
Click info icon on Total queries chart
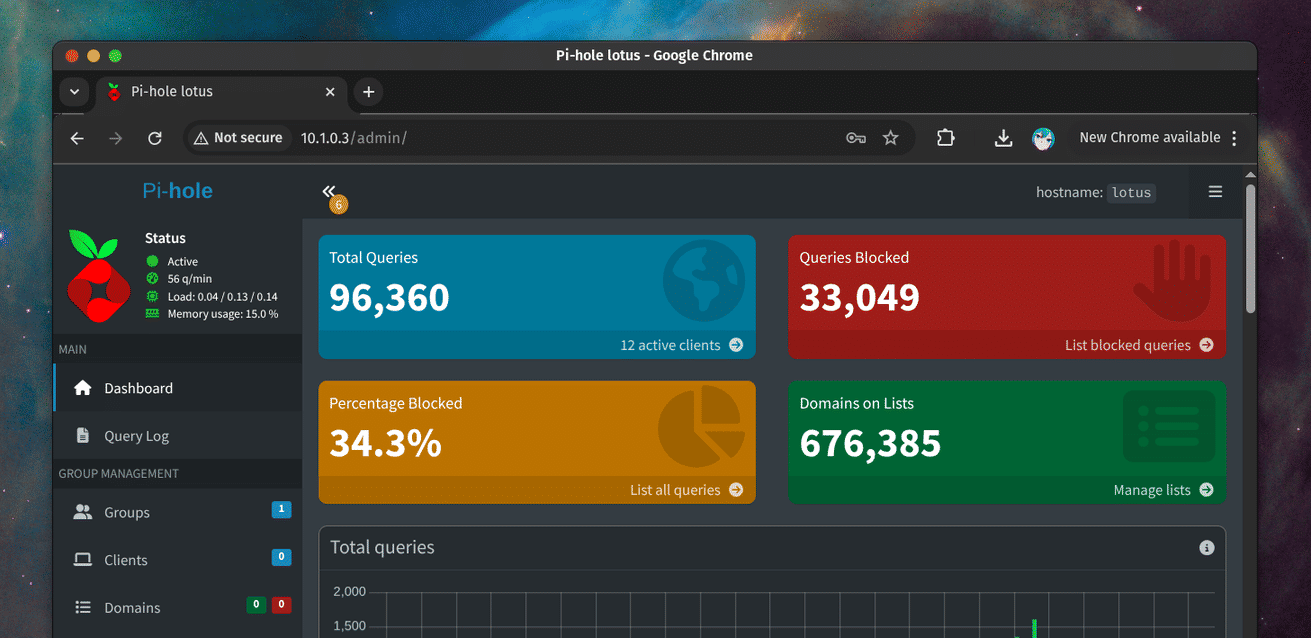click(x=1206, y=548)
